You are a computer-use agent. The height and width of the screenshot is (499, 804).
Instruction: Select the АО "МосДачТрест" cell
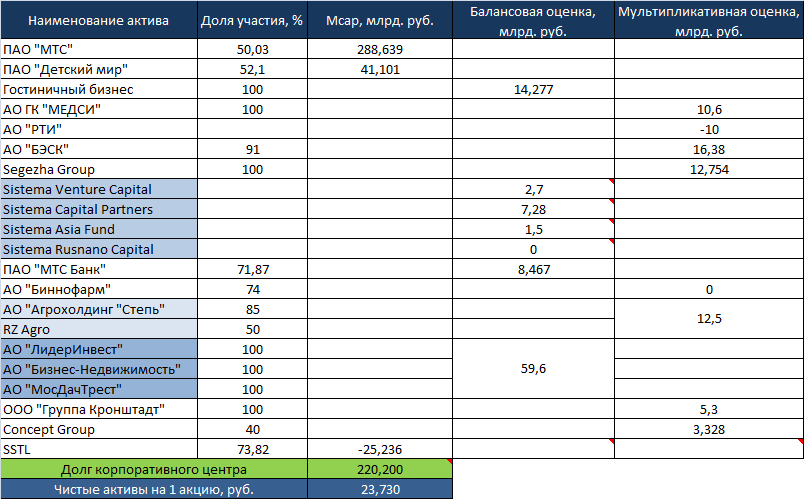[x=98, y=389]
